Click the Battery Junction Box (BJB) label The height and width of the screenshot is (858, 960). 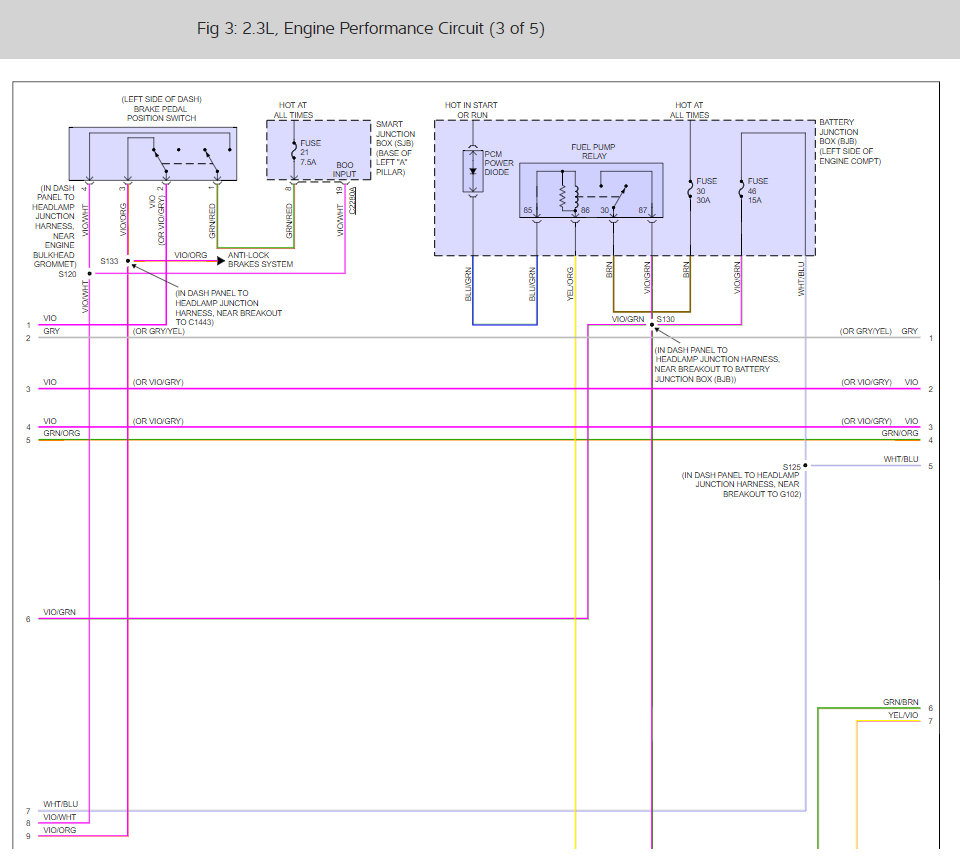click(850, 141)
